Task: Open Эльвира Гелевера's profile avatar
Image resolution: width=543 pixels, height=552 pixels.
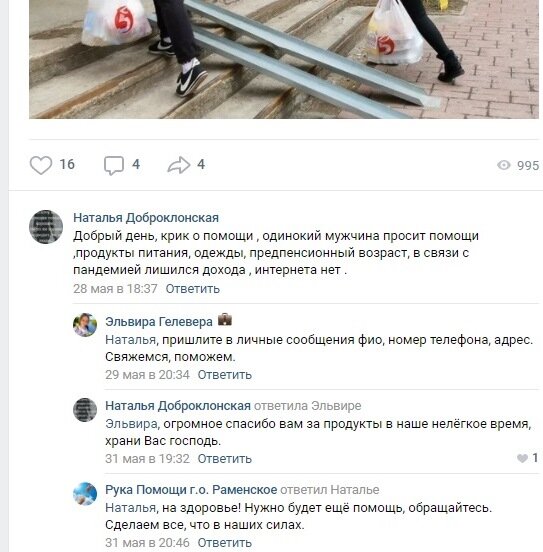Action: coord(85,325)
